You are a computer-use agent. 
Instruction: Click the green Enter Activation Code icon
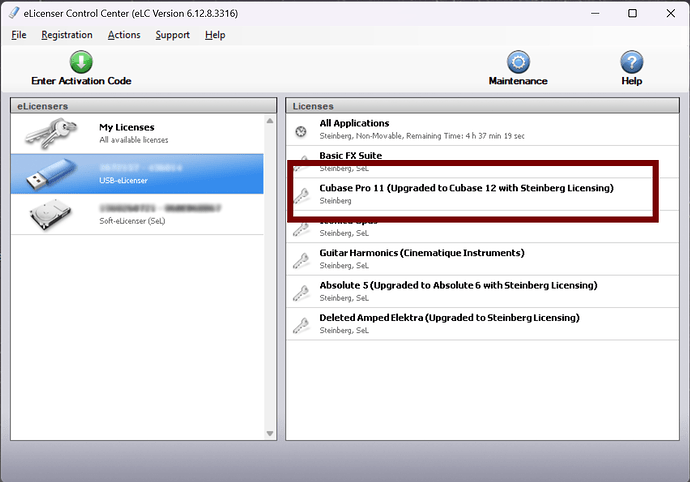[81, 62]
